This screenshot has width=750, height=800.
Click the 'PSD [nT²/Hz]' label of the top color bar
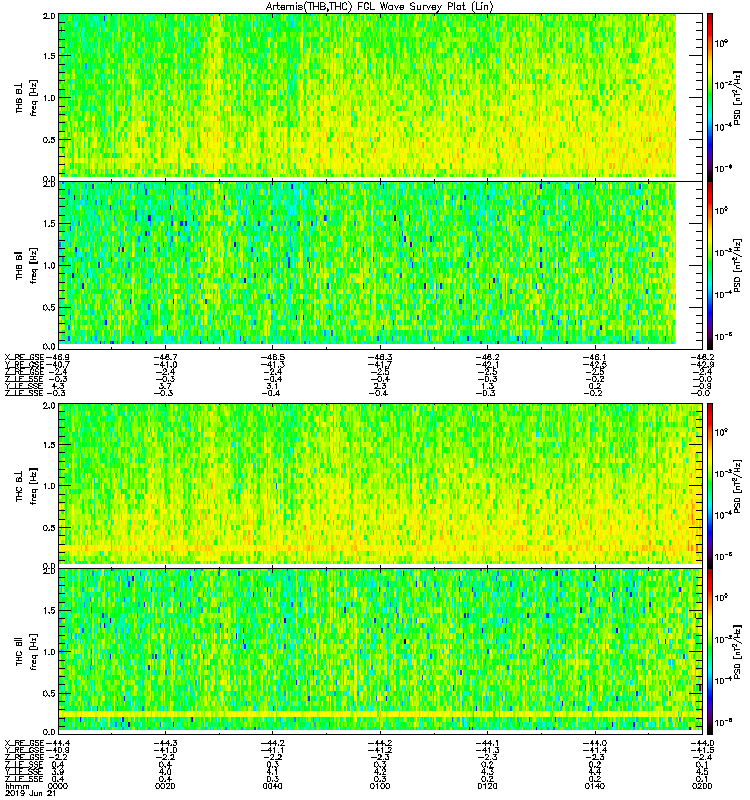[x=738, y=98]
